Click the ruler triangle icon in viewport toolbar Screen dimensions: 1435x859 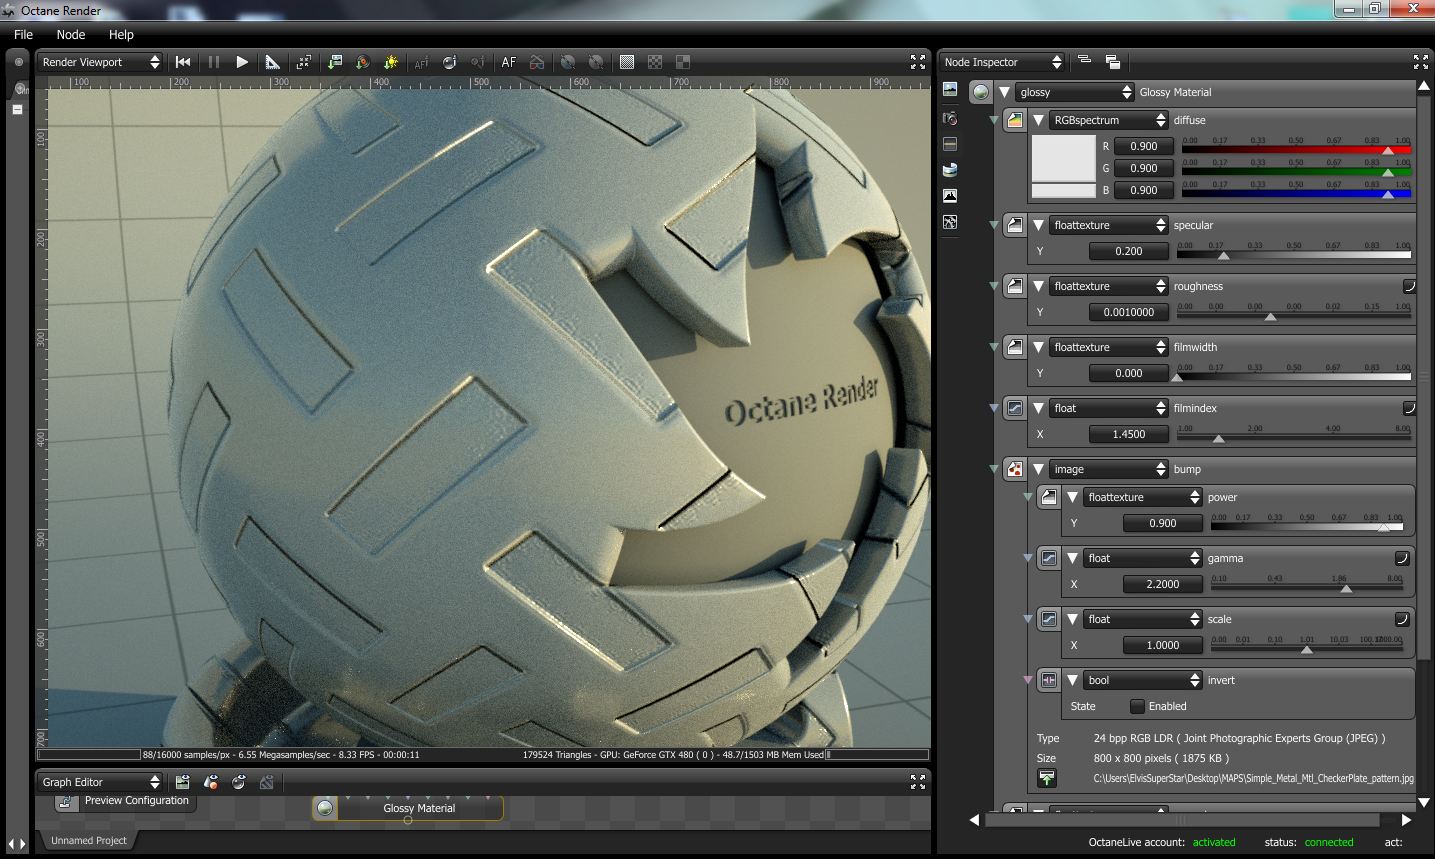coord(272,62)
